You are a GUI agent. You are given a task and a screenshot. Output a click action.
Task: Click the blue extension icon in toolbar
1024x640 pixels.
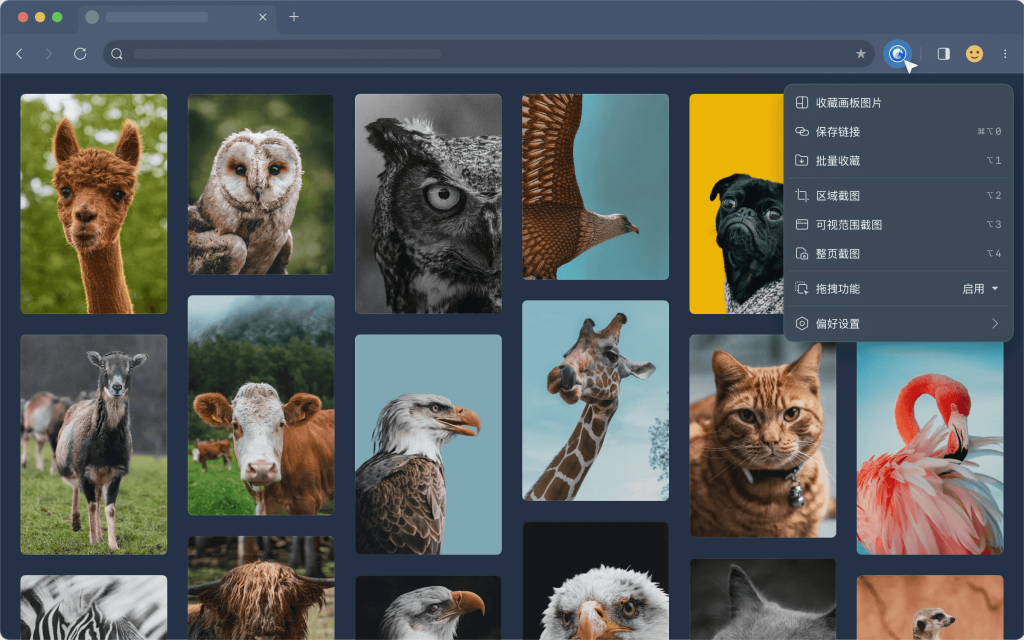[897, 54]
